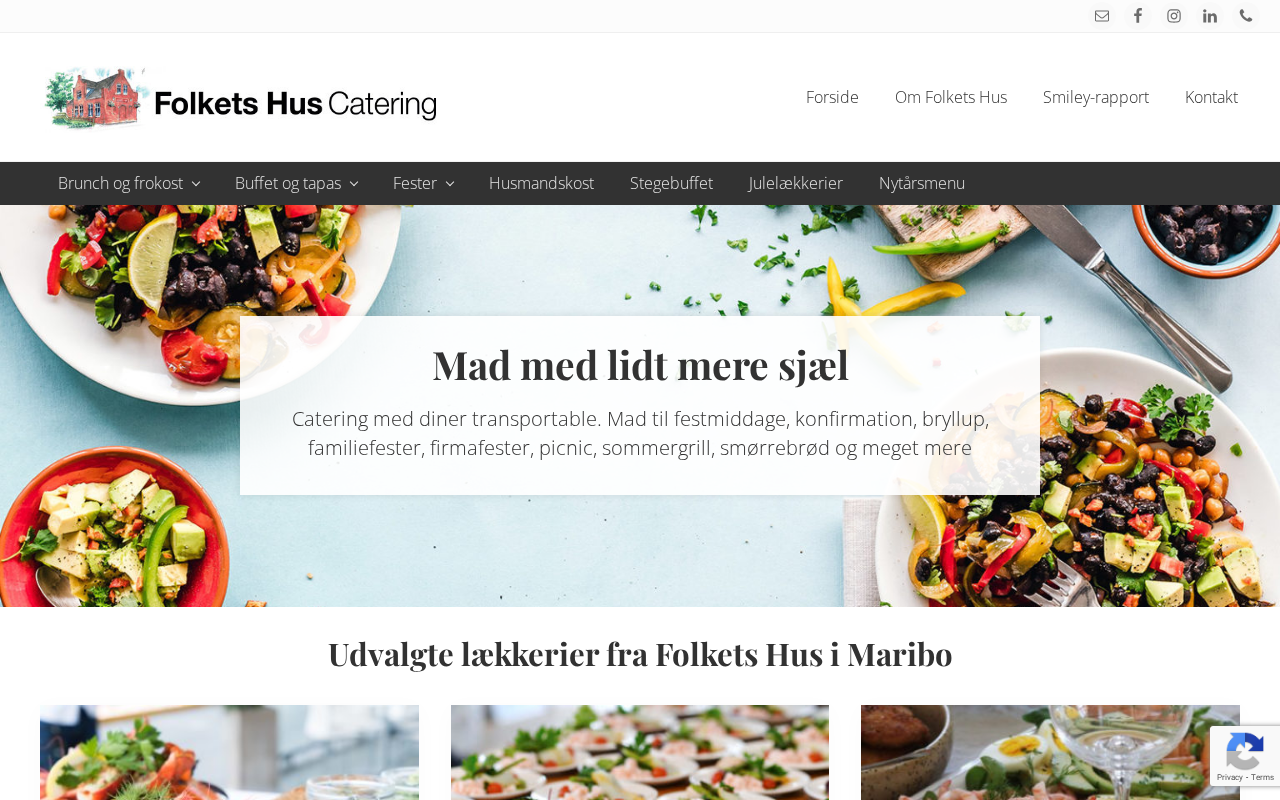Select the Nytårsmenu menu item
The height and width of the screenshot is (800, 1280).
(922, 183)
